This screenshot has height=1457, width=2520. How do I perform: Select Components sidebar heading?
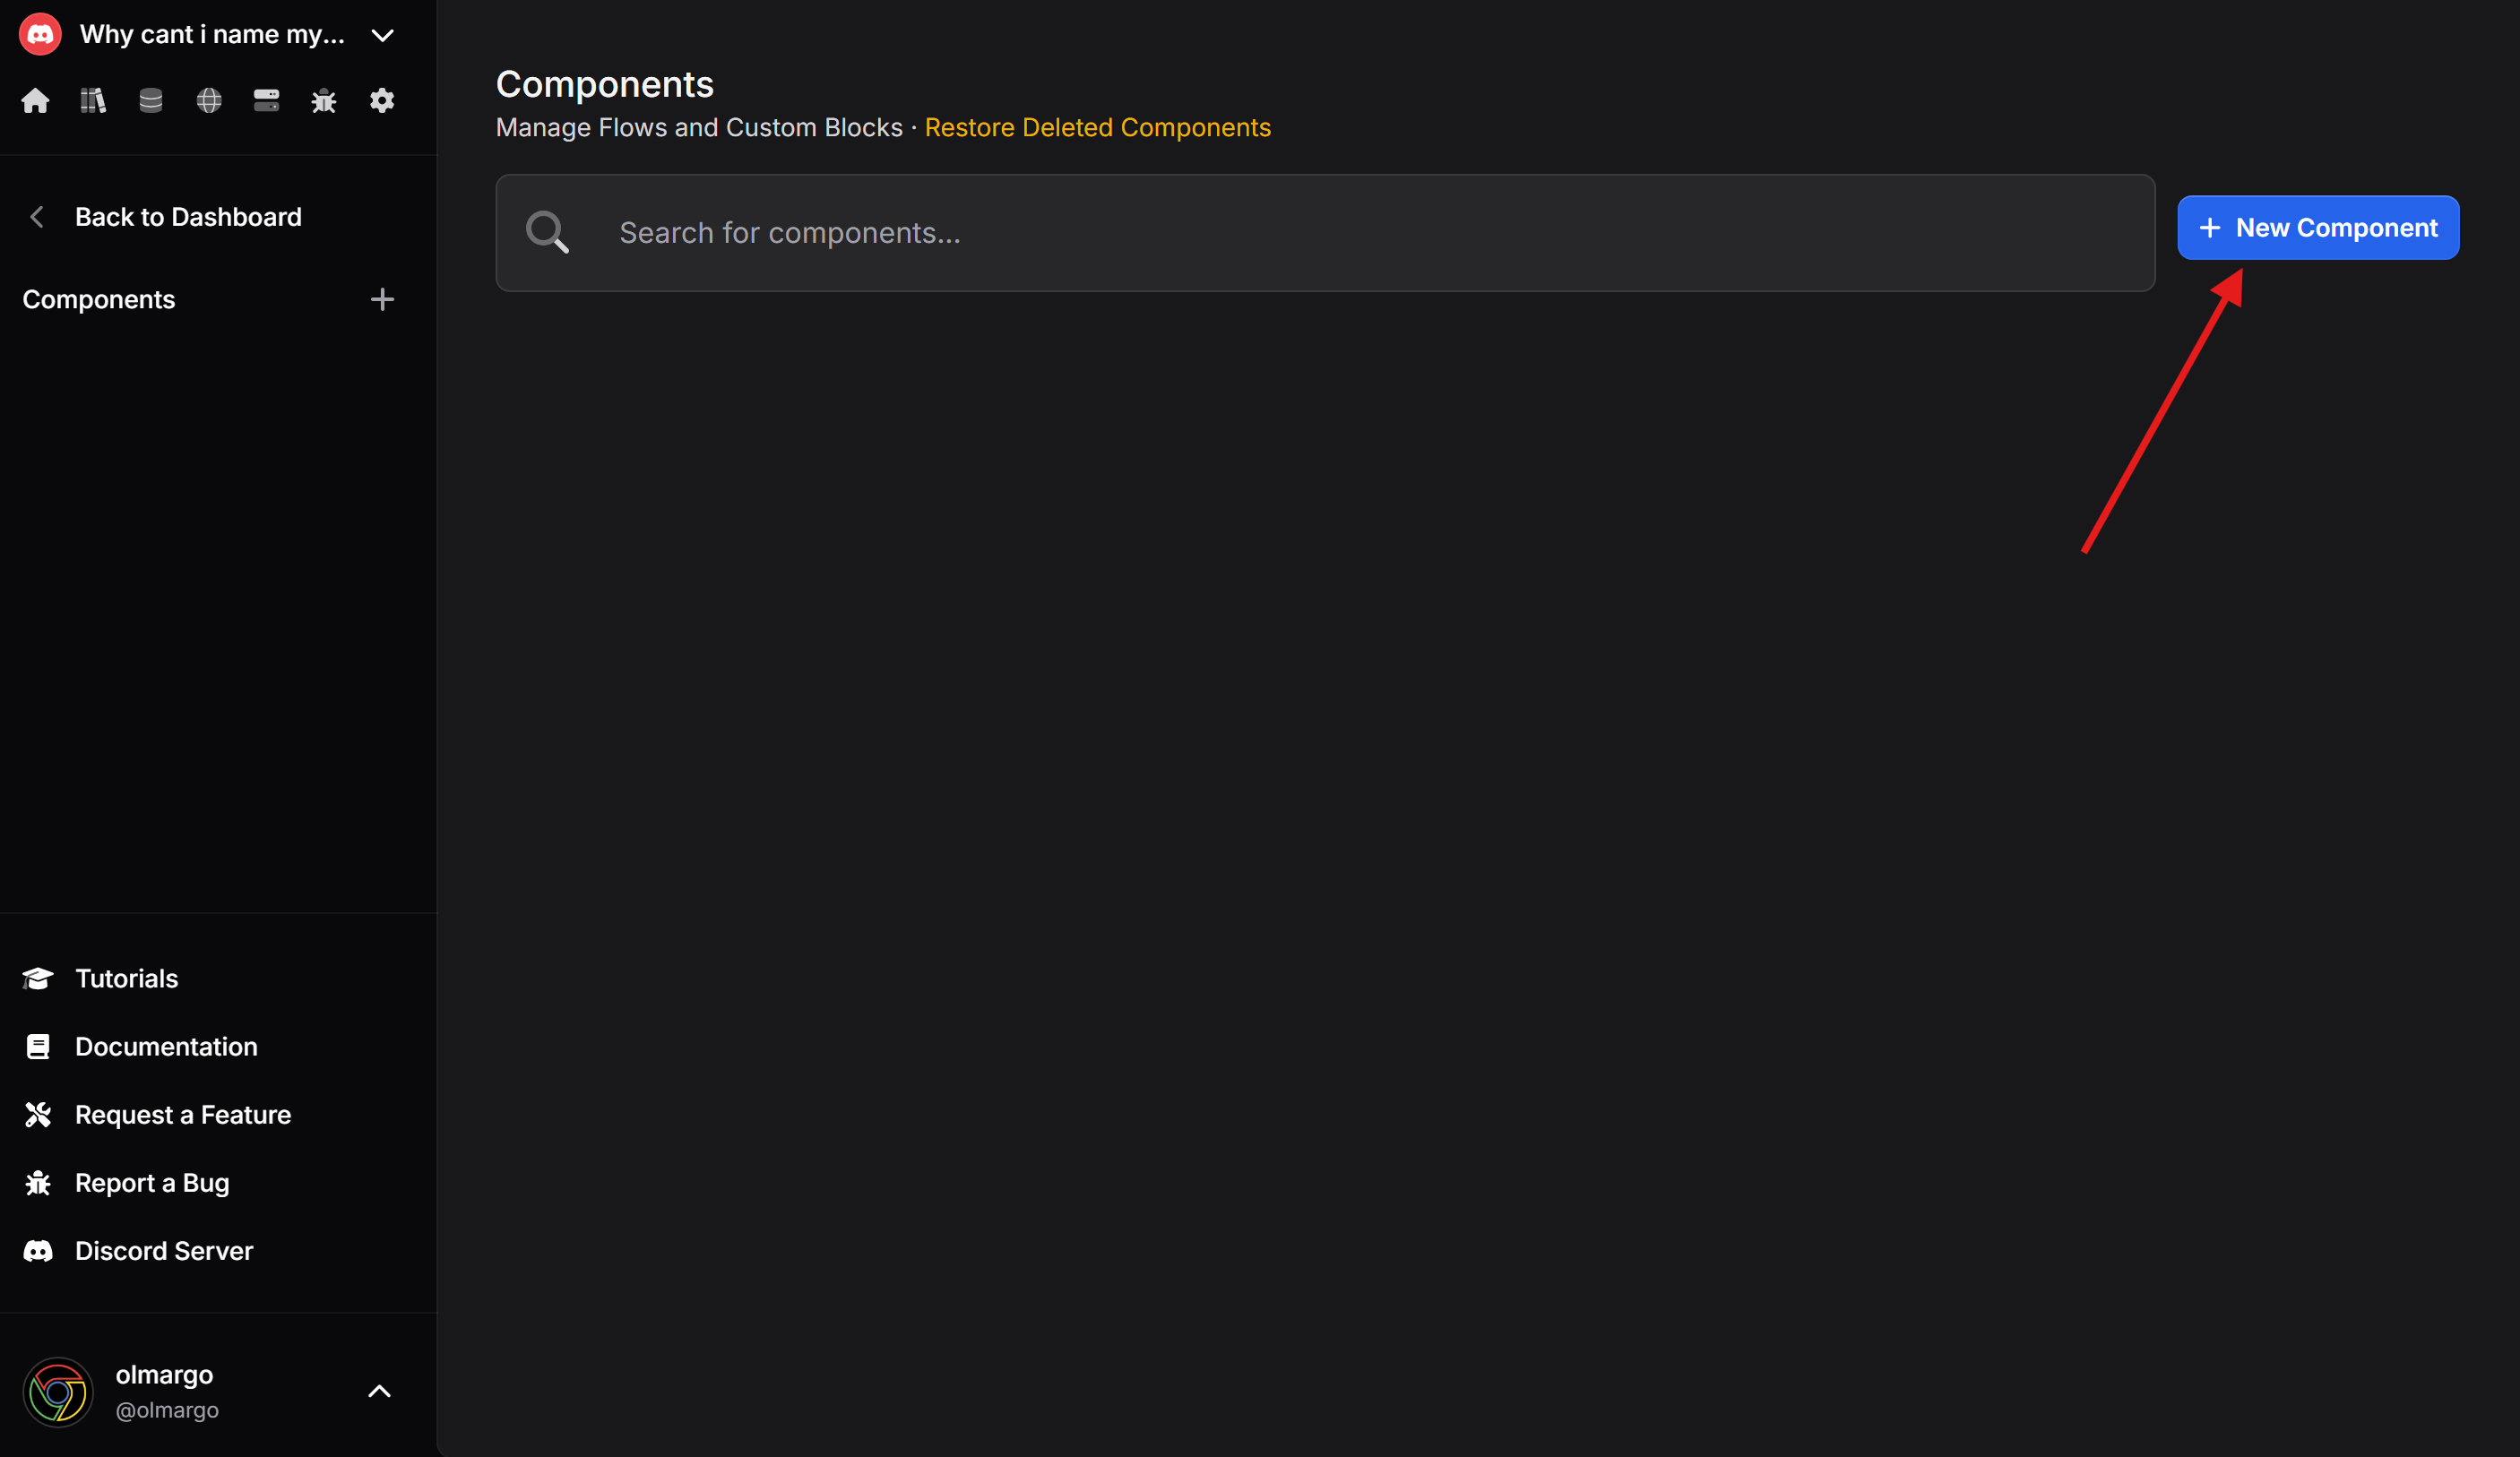[x=99, y=299]
